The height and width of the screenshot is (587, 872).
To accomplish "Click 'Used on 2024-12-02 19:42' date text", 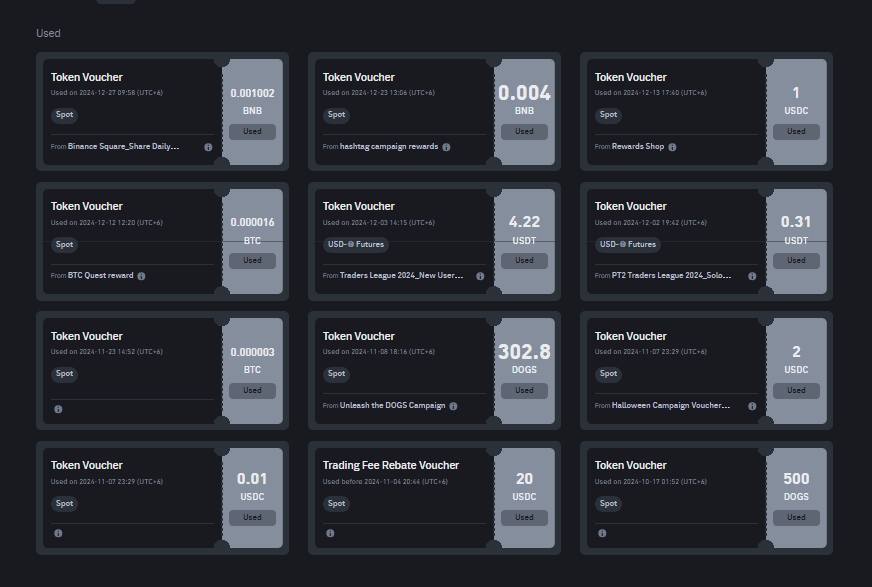I will (x=651, y=223).
